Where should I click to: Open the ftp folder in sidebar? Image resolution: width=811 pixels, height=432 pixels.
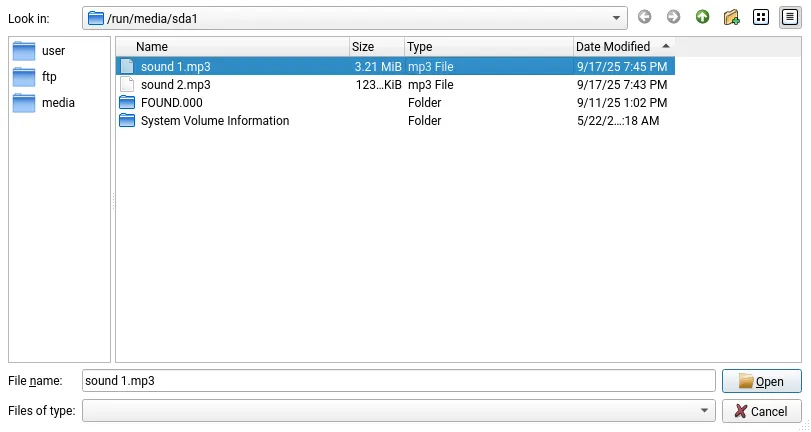49,77
